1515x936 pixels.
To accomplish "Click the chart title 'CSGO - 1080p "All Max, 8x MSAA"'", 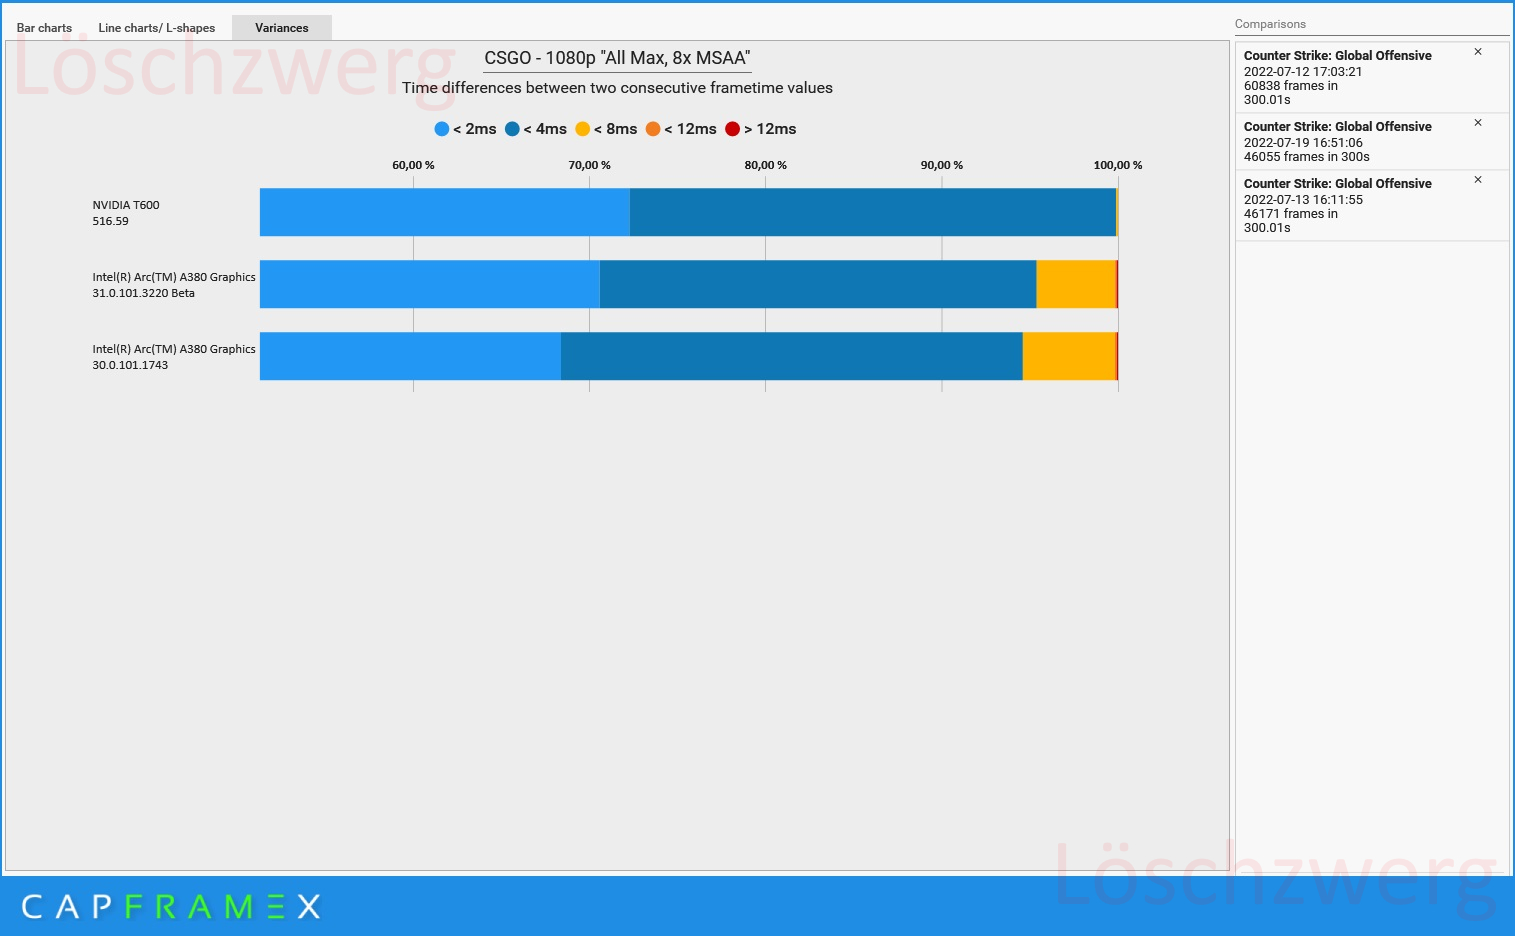I will (617, 58).
